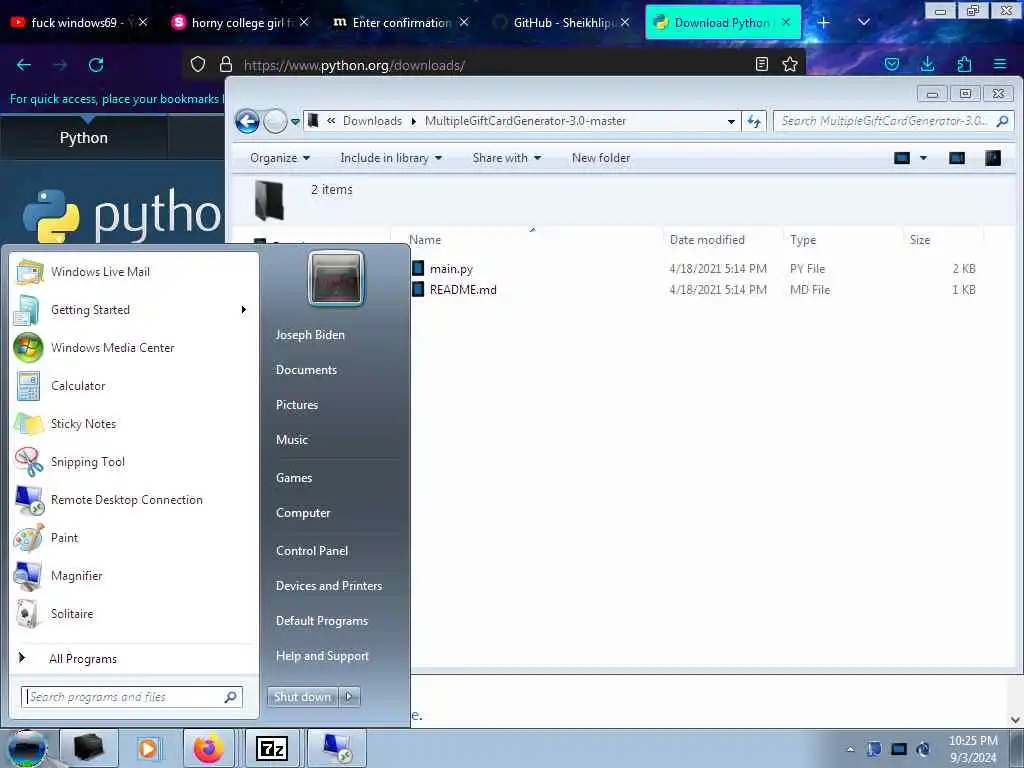Click the Shut down button
The width and height of the screenshot is (1024, 768).
[x=302, y=697]
